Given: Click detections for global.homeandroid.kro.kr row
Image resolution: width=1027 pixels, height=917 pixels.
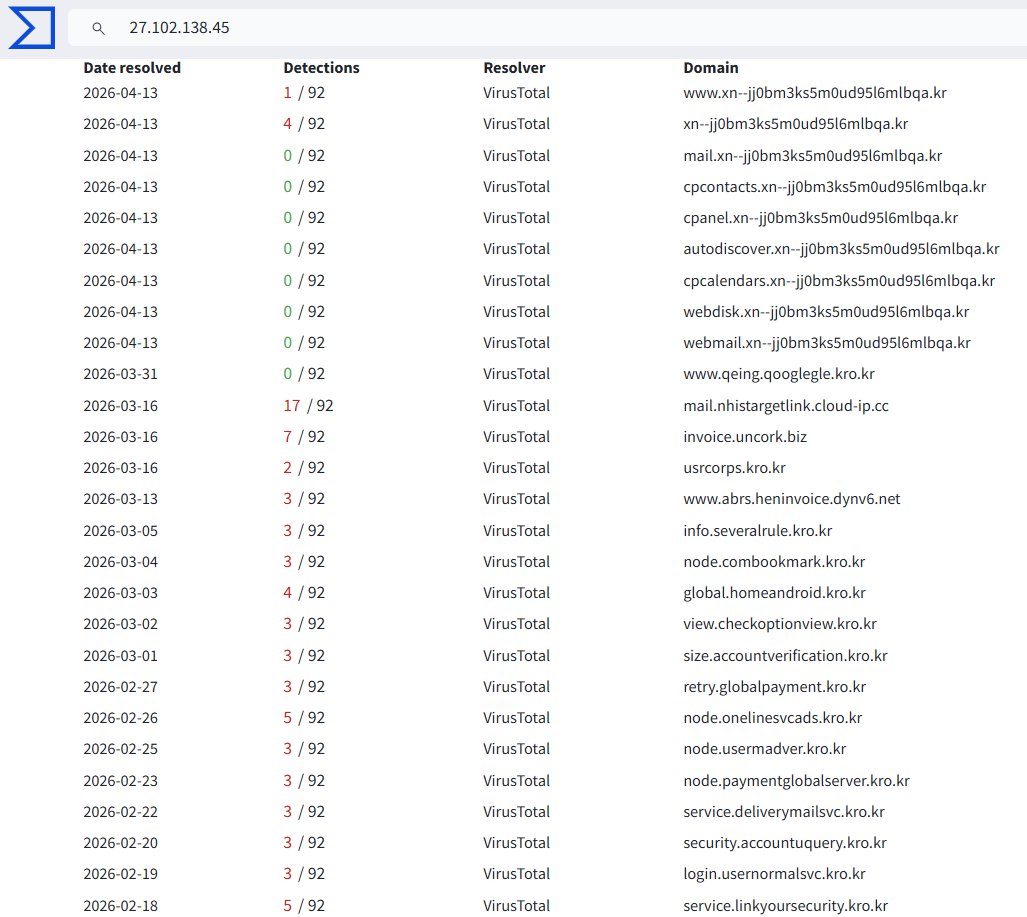Looking at the screenshot, I should [x=304, y=593].
